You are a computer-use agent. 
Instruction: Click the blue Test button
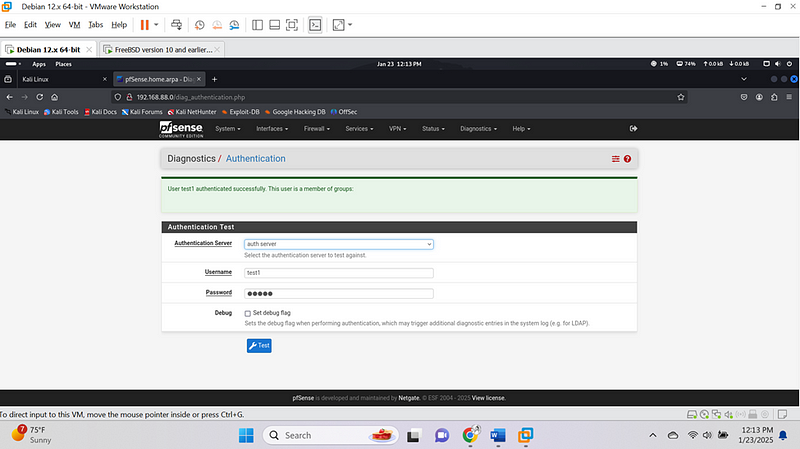(259, 345)
